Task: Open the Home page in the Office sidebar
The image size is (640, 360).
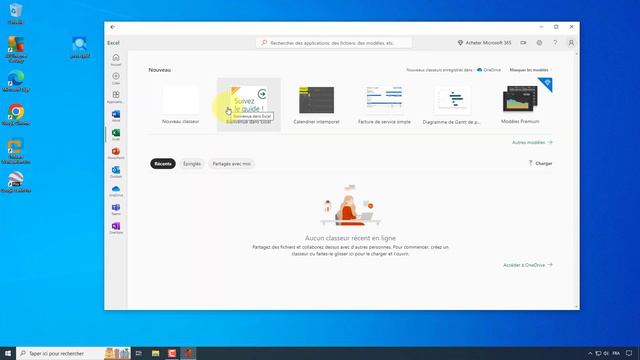Action: click(x=116, y=60)
